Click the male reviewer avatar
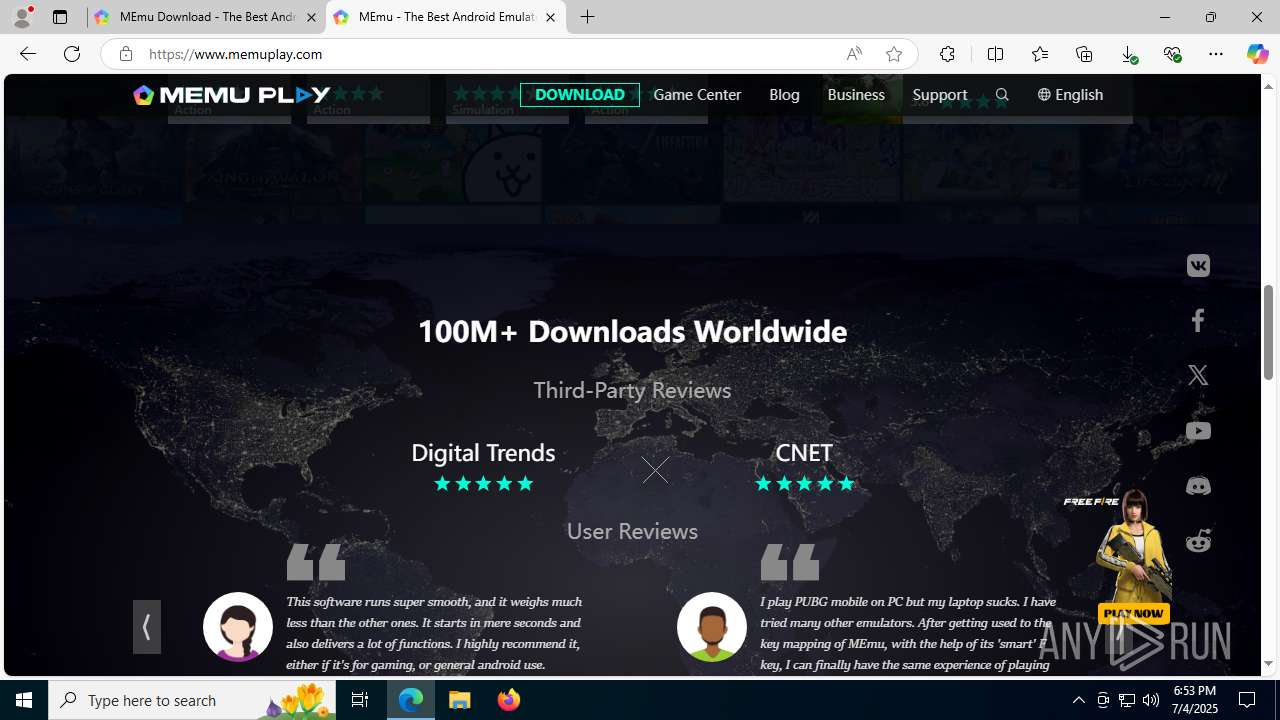The image size is (1280, 720). click(712, 627)
